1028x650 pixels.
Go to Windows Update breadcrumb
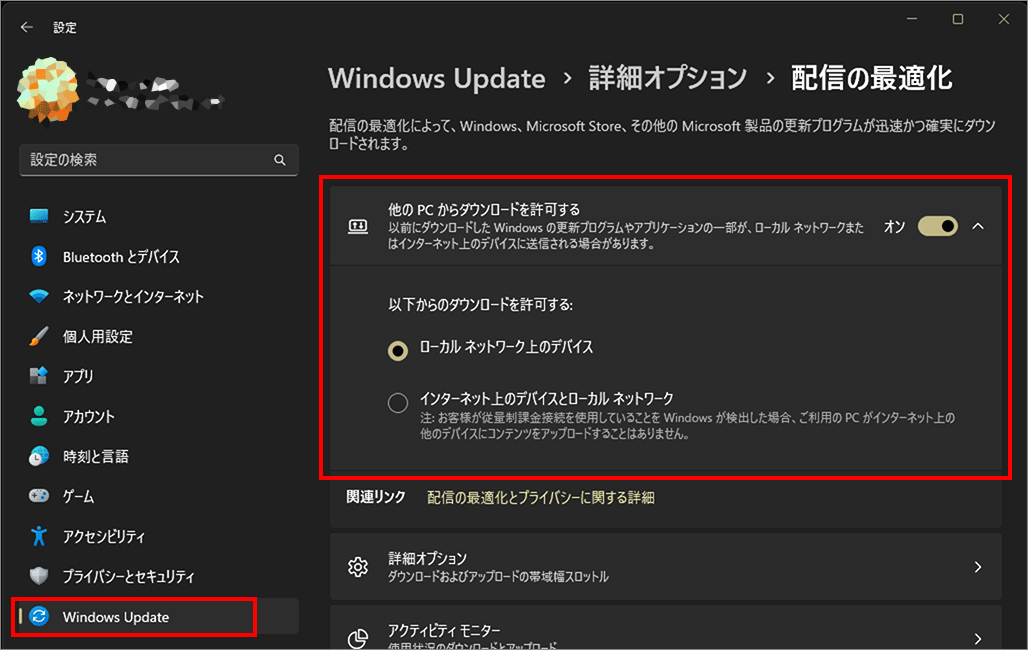437,79
